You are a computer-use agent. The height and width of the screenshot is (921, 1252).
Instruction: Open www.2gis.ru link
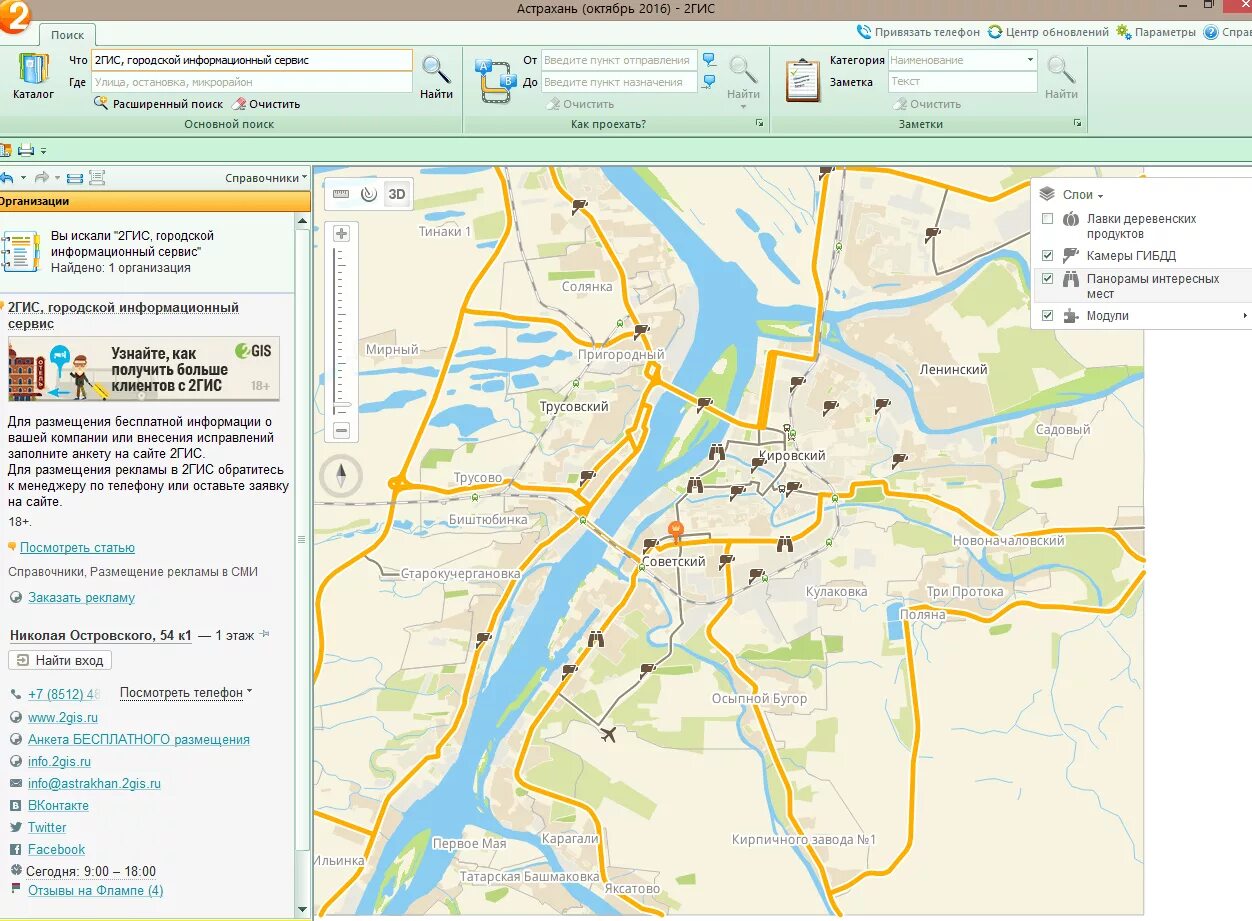(63, 718)
